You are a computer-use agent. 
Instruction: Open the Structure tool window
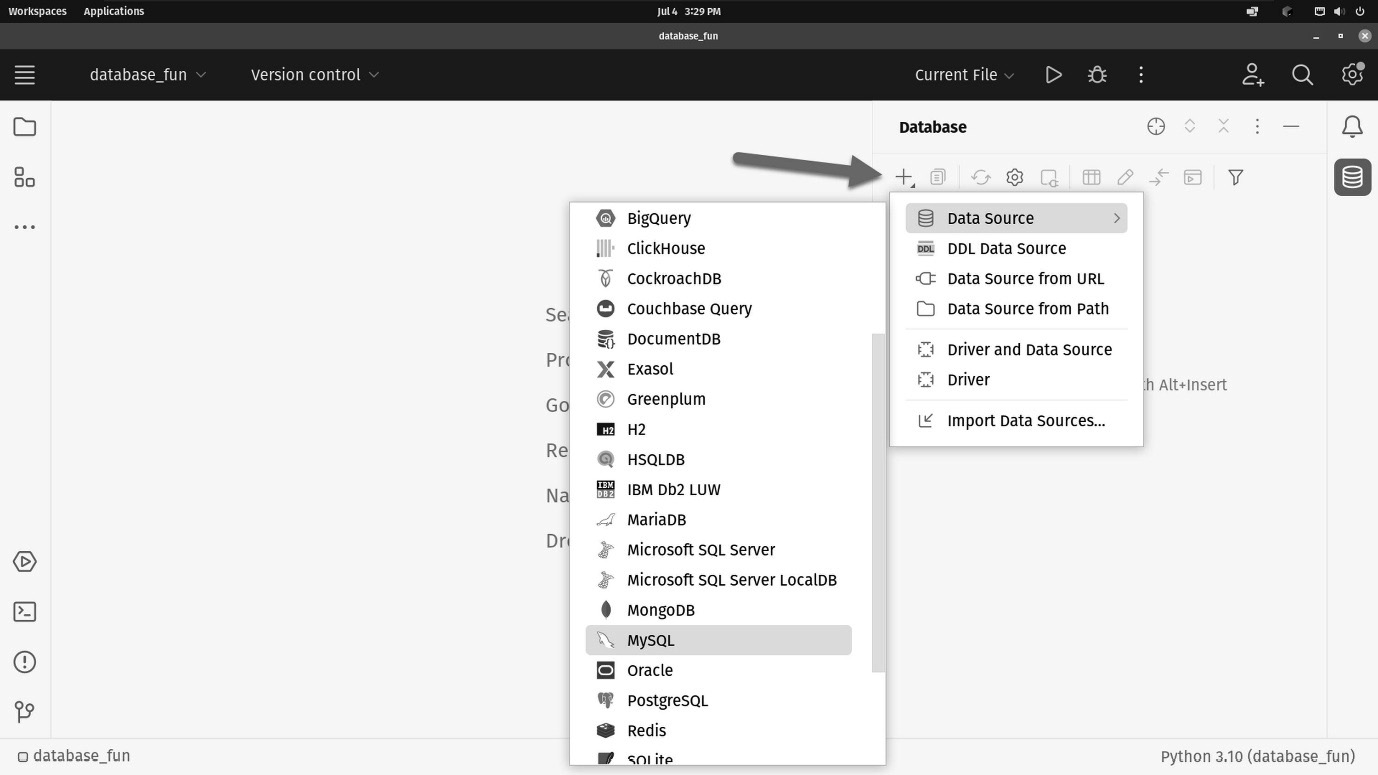(x=25, y=177)
